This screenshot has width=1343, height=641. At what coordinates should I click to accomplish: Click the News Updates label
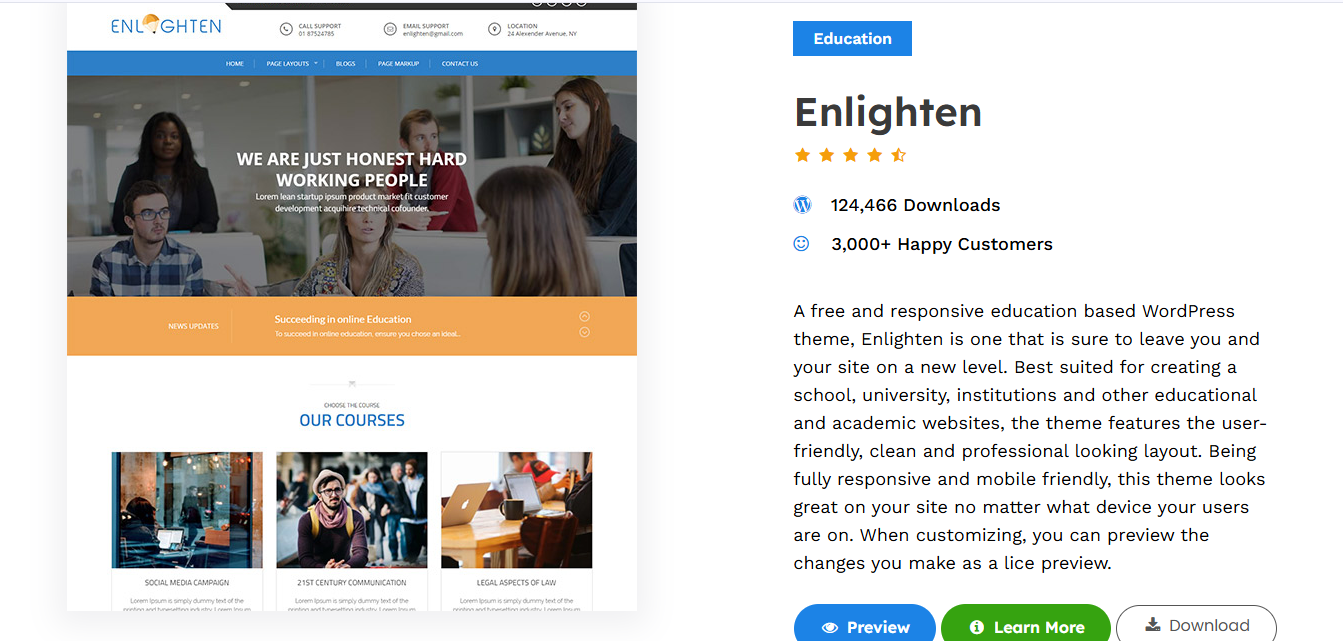[193, 326]
